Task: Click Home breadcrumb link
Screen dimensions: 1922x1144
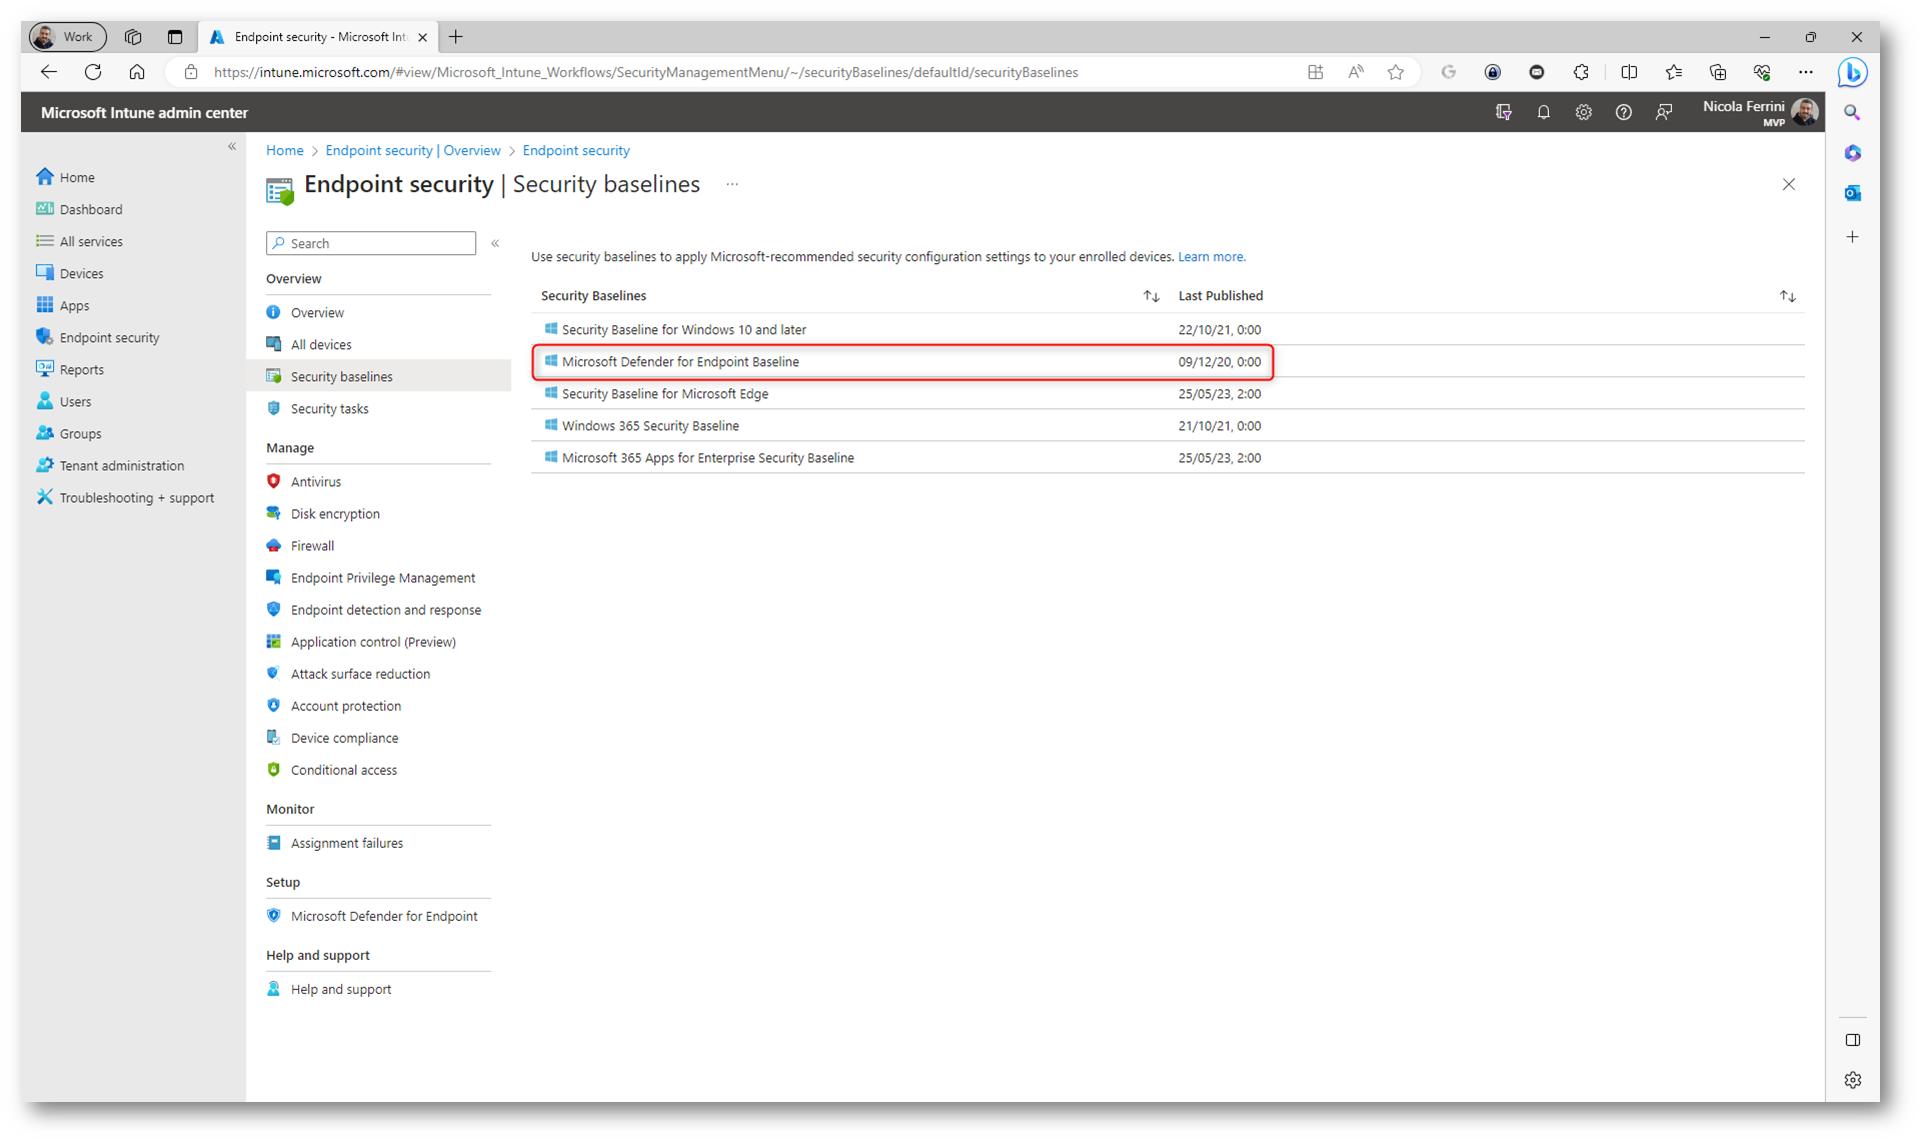Action: pyautogui.click(x=284, y=150)
